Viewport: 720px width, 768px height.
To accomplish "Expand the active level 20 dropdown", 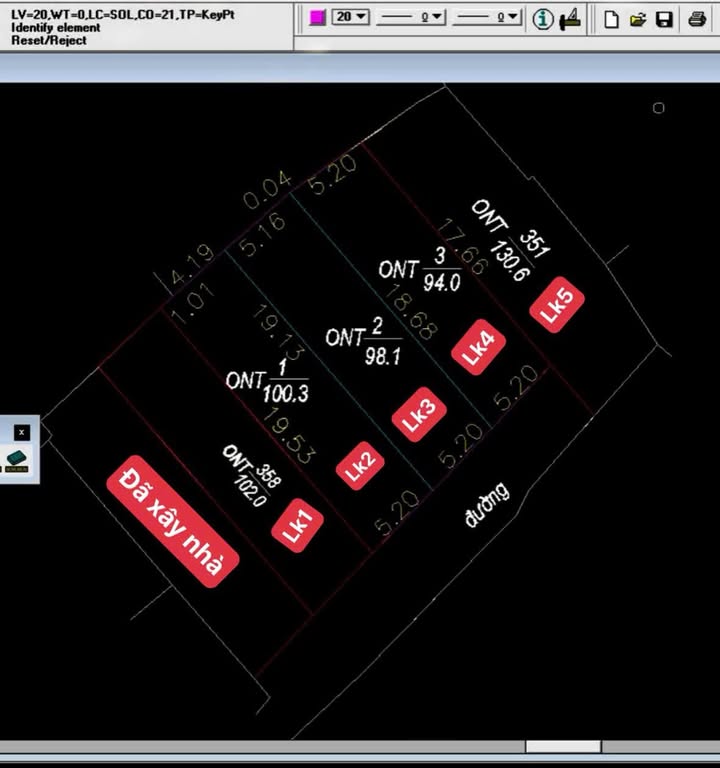I will click(351, 18).
